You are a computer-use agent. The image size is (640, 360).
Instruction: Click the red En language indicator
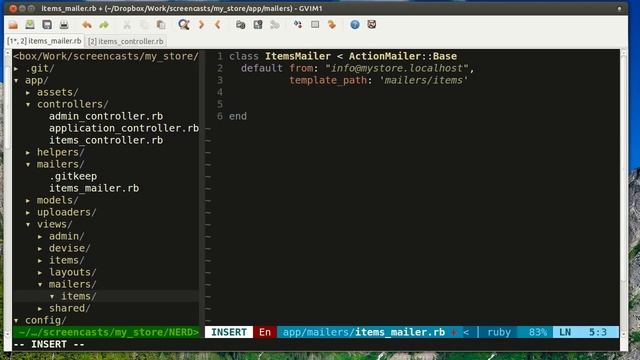pyautogui.click(x=265, y=332)
